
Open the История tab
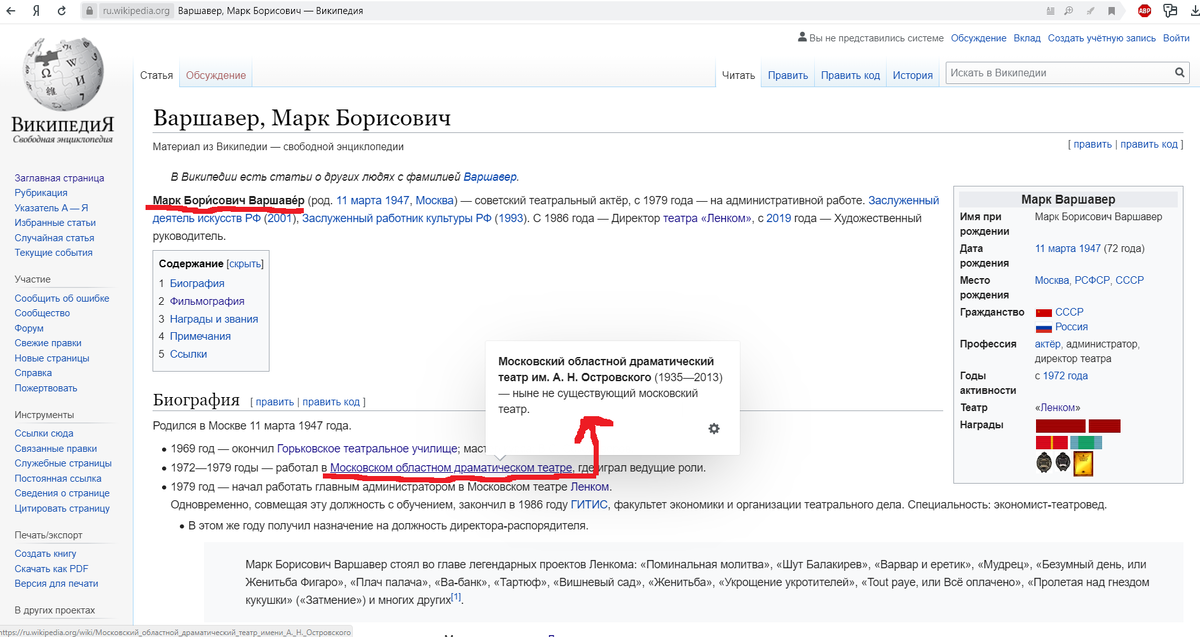pos(912,74)
